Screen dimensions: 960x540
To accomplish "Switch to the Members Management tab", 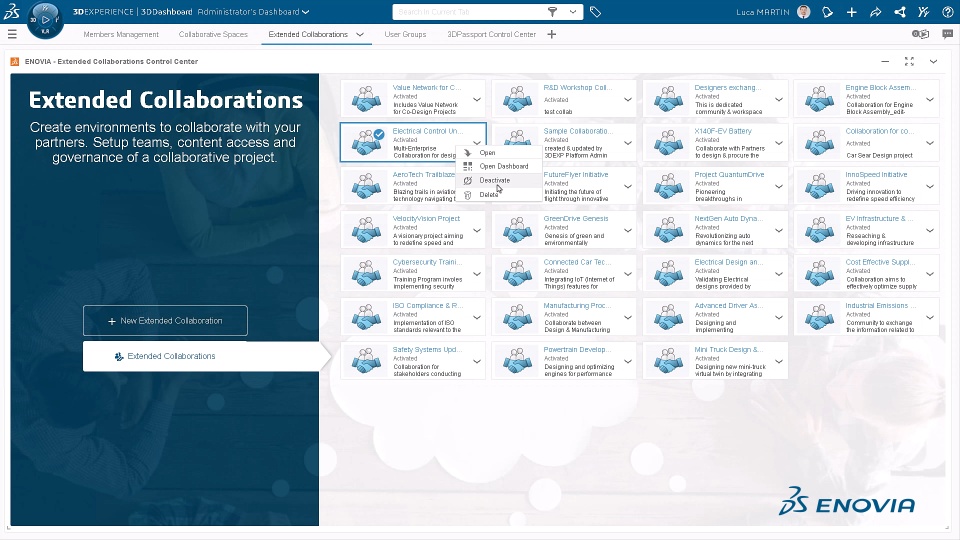I will 121,34.
